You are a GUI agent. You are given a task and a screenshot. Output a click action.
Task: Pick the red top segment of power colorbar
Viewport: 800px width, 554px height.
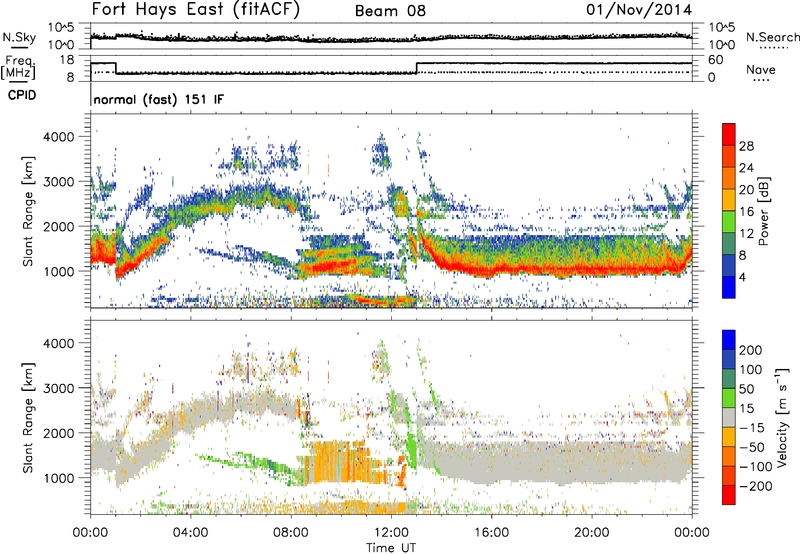tap(729, 134)
